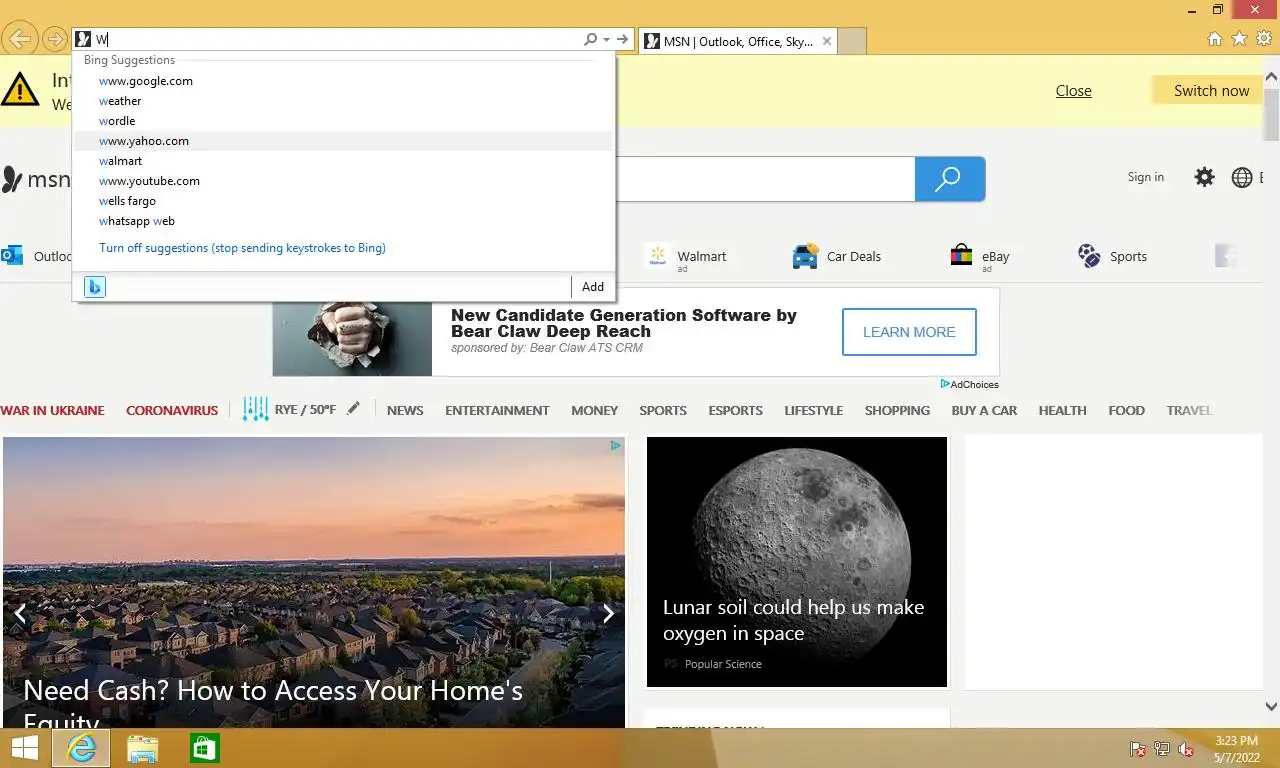This screenshot has height=768, width=1280.
Task: Click LEARN MORE in the ad banner
Action: pos(909,332)
